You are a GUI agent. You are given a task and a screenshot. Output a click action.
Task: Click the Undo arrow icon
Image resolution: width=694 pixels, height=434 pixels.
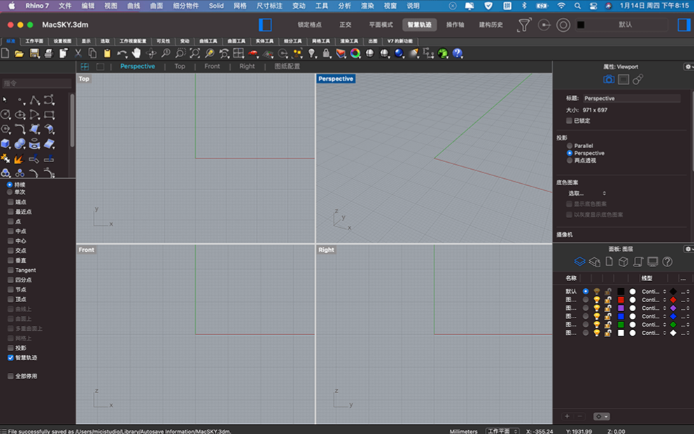[x=122, y=54]
